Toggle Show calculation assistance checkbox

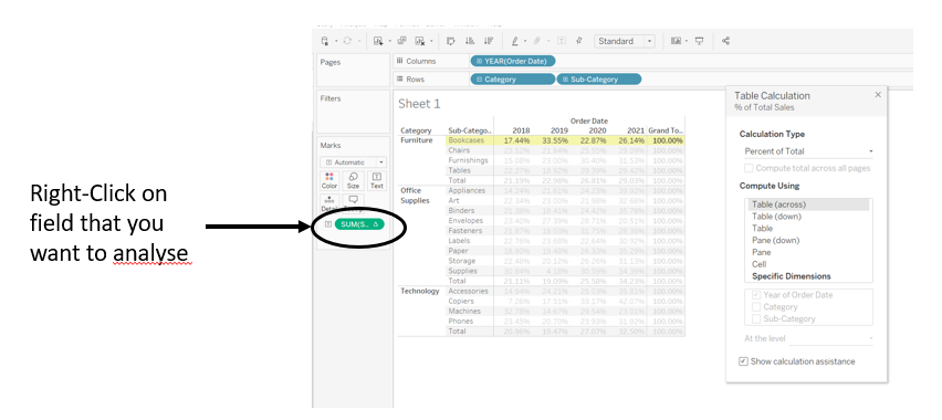(x=742, y=361)
